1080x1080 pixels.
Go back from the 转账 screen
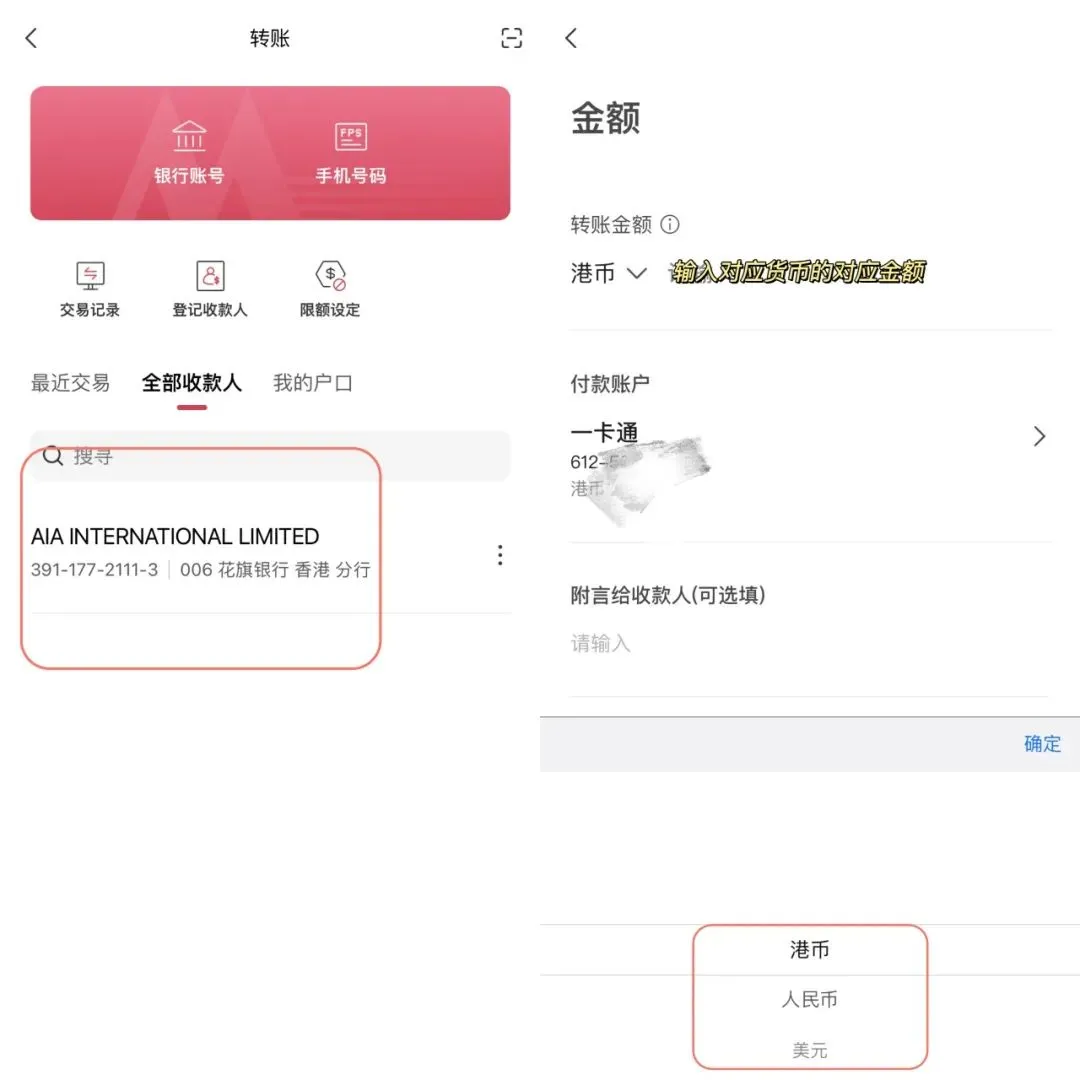(x=31, y=38)
